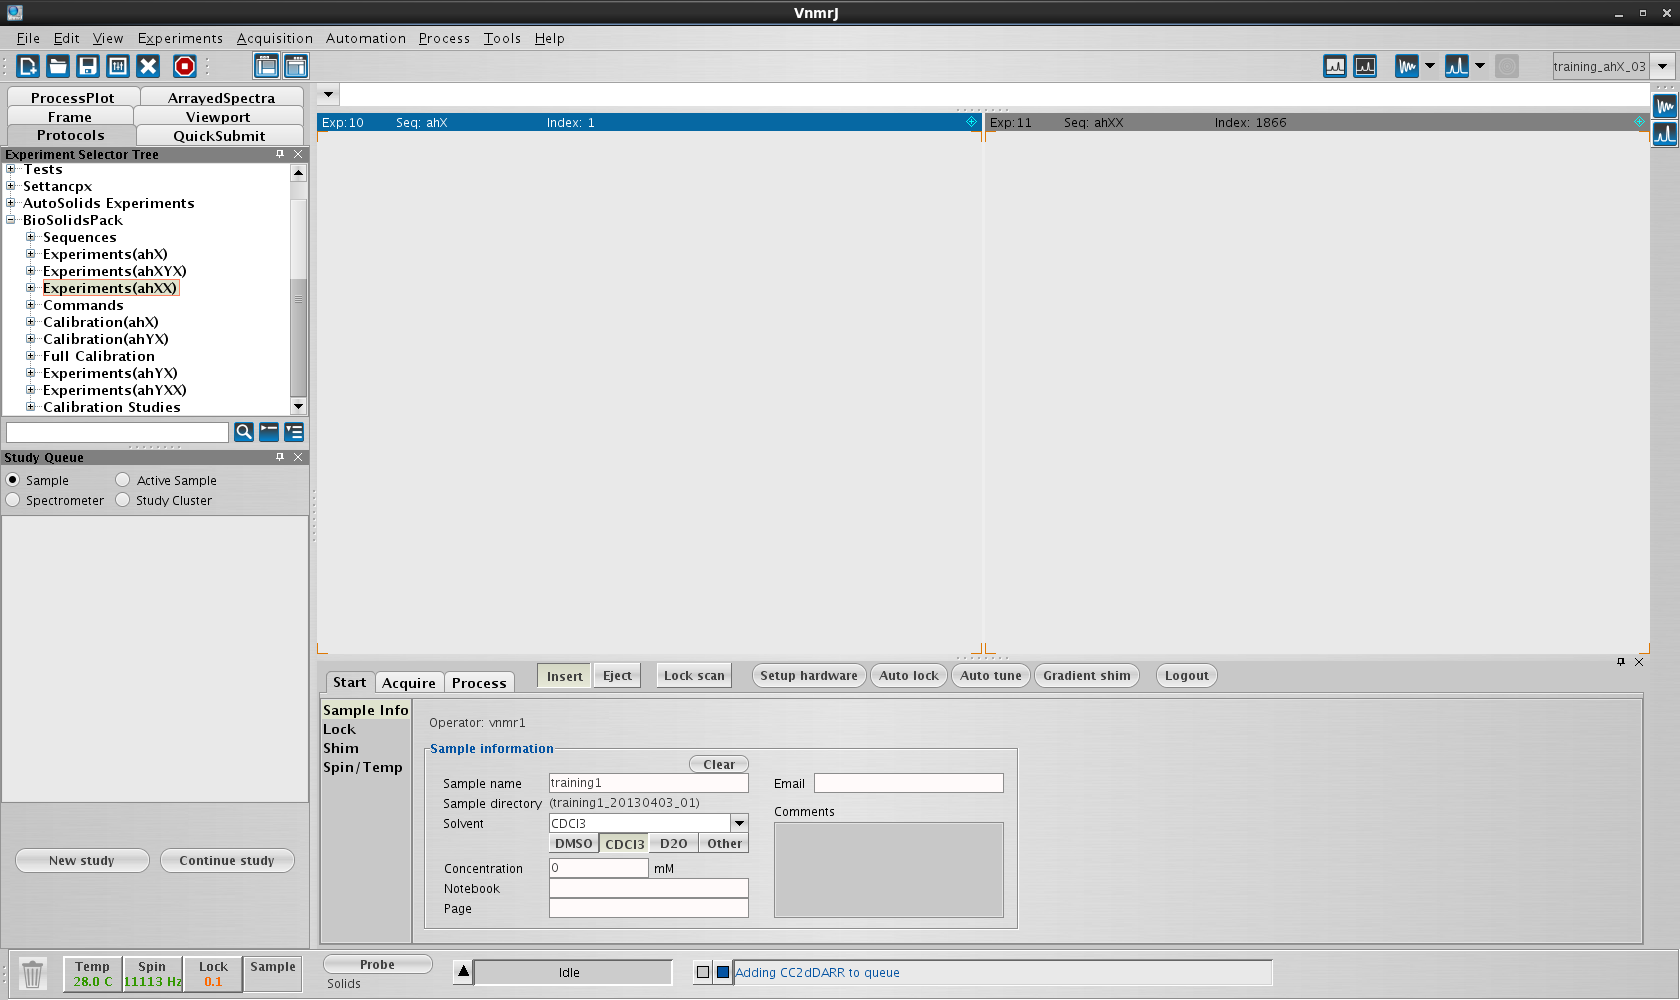Screen dimensions: 1680x1000
Task: Select the Active Sample radio button
Action: pyautogui.click(x=123, y=480)
